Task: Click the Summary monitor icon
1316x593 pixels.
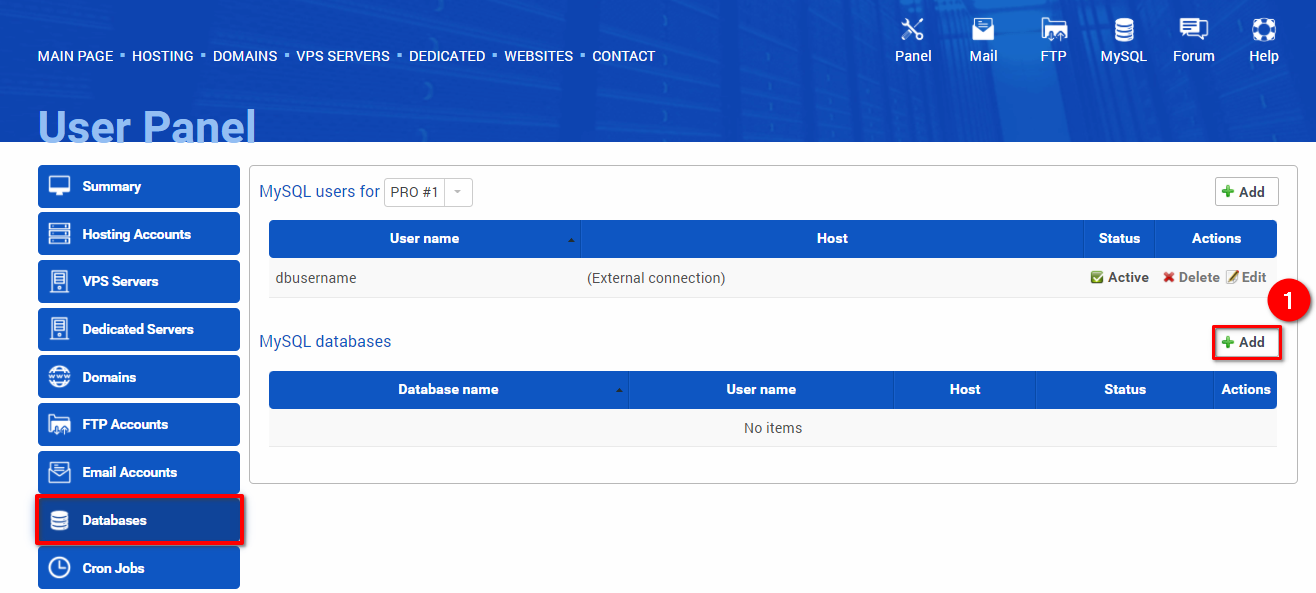Action: coord(60,186)
